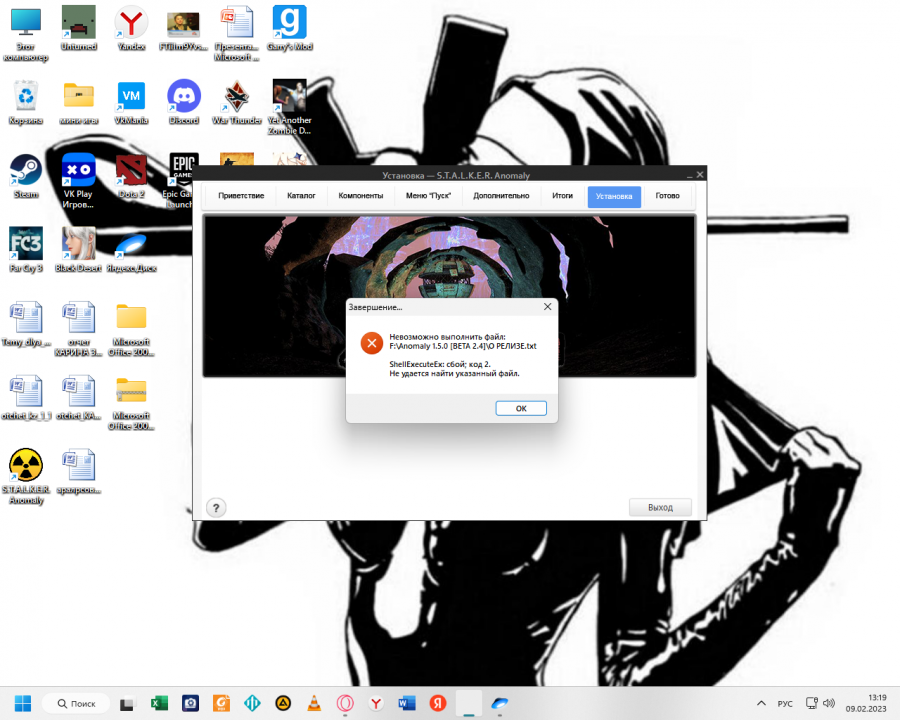Image resolution: width=900 pixels, height=720 pixels.
Task: Select the эралрсов... document on desktop
Action: [79, 471]
